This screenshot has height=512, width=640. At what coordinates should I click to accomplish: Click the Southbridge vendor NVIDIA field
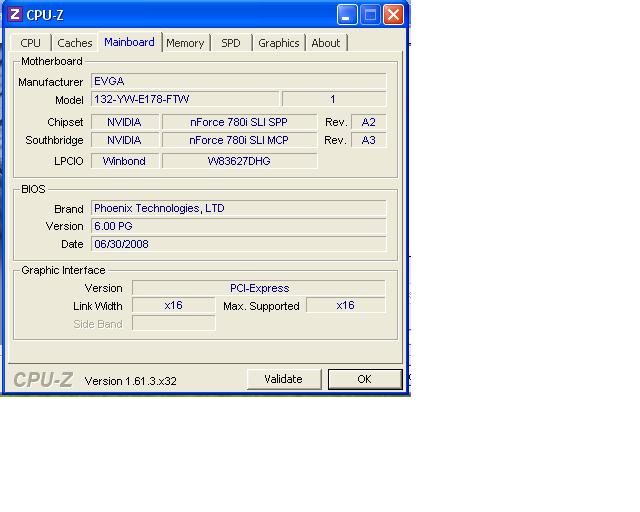point(124,140)
